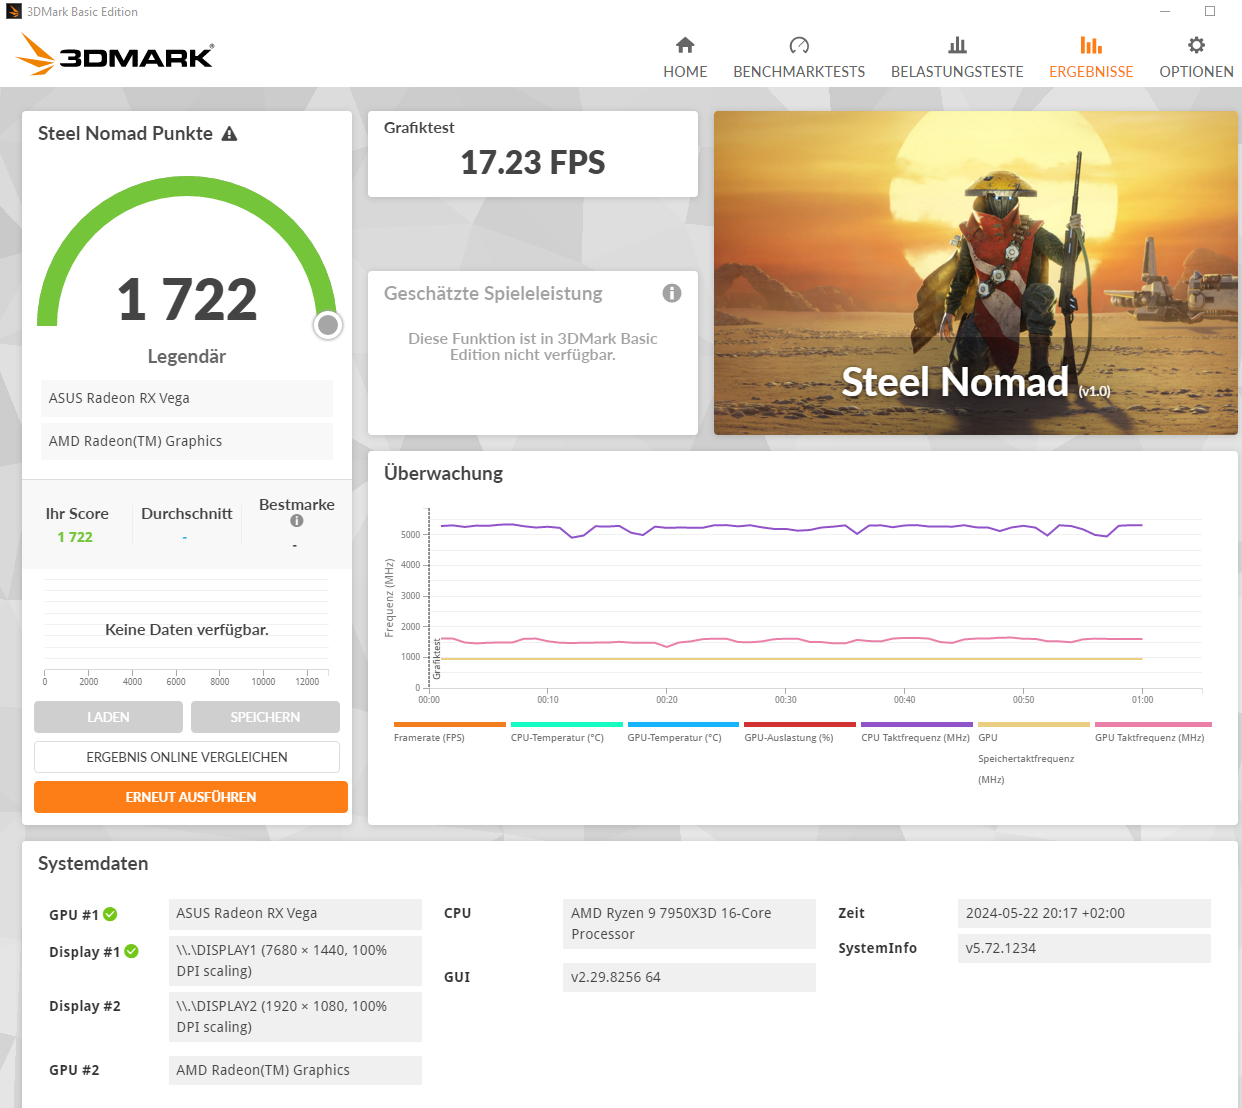Open the Optionen gear icon
The width and height of the screenshot is (1242, 1108).
click(x=1196, y=45)
